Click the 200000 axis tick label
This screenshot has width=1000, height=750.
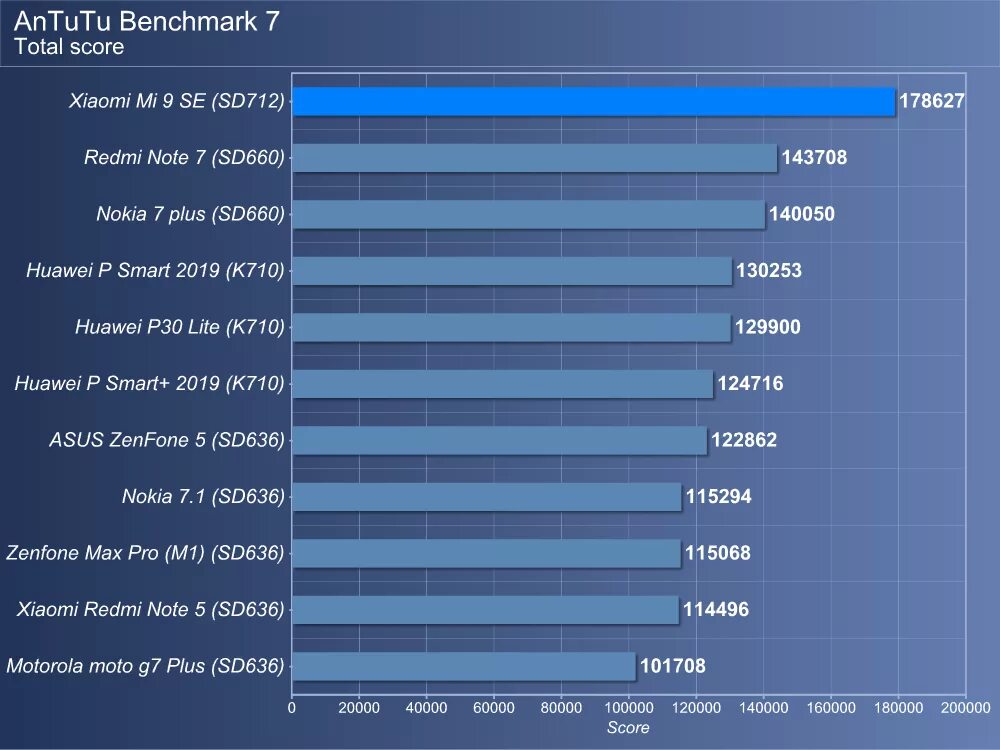pyautogui.click(x=966, y=708)
